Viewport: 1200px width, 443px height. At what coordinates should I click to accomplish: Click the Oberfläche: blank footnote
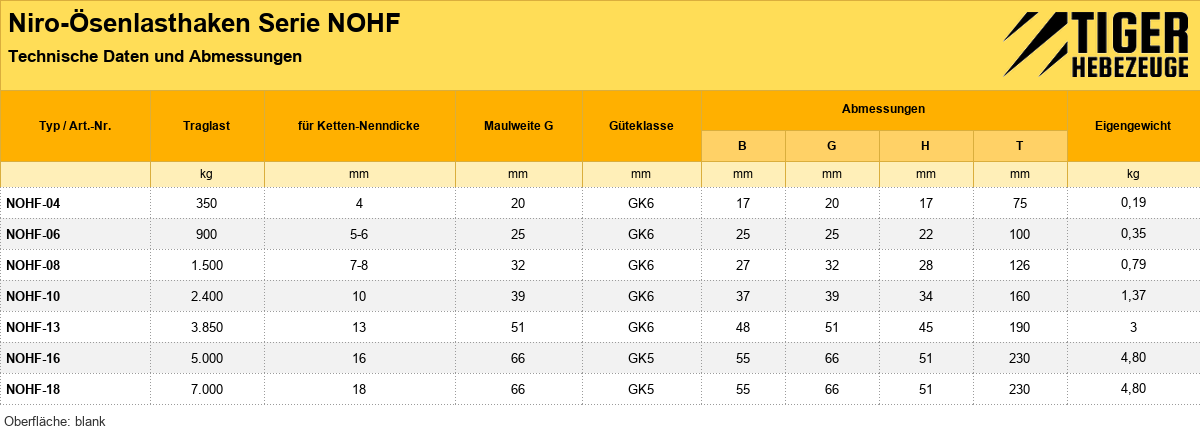coord(55,422)
